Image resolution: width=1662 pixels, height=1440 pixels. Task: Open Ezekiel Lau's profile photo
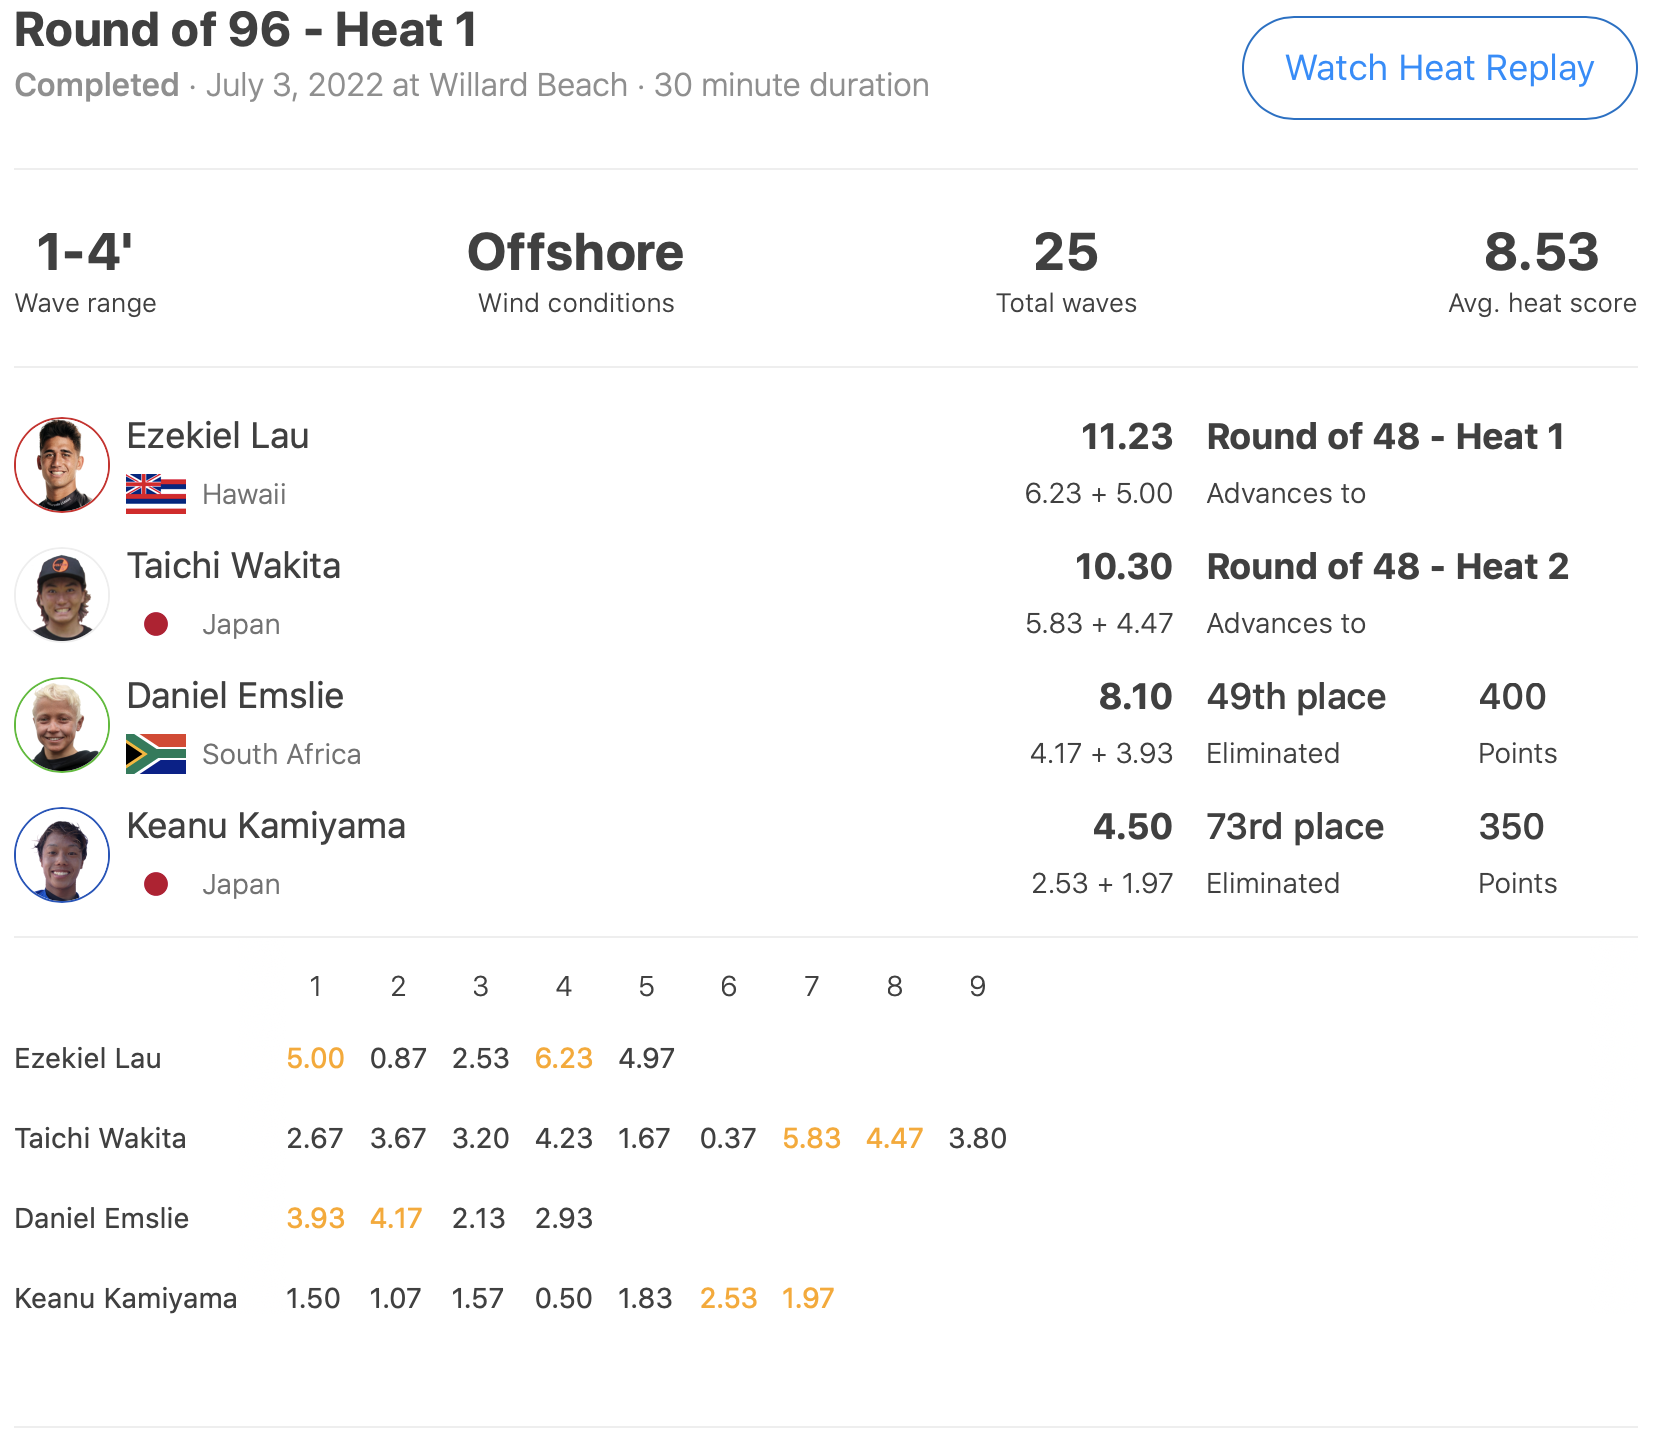(x=62, y=465)
